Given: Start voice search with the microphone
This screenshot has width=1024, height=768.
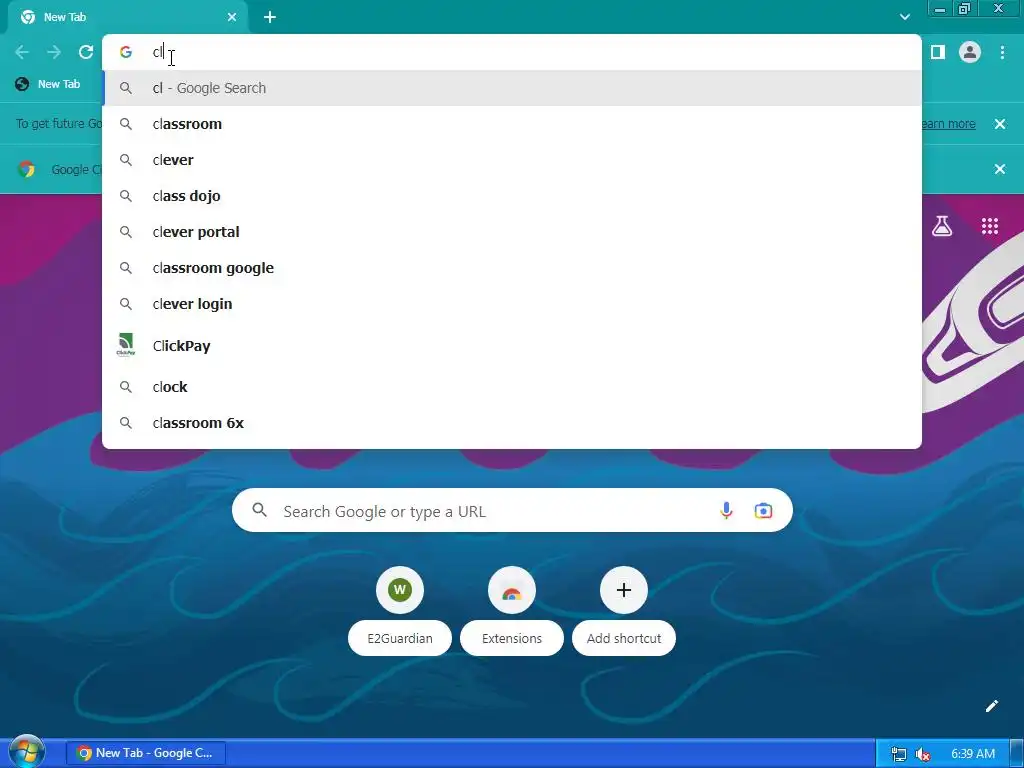Looking at the screenshot, I should [726, 510].
